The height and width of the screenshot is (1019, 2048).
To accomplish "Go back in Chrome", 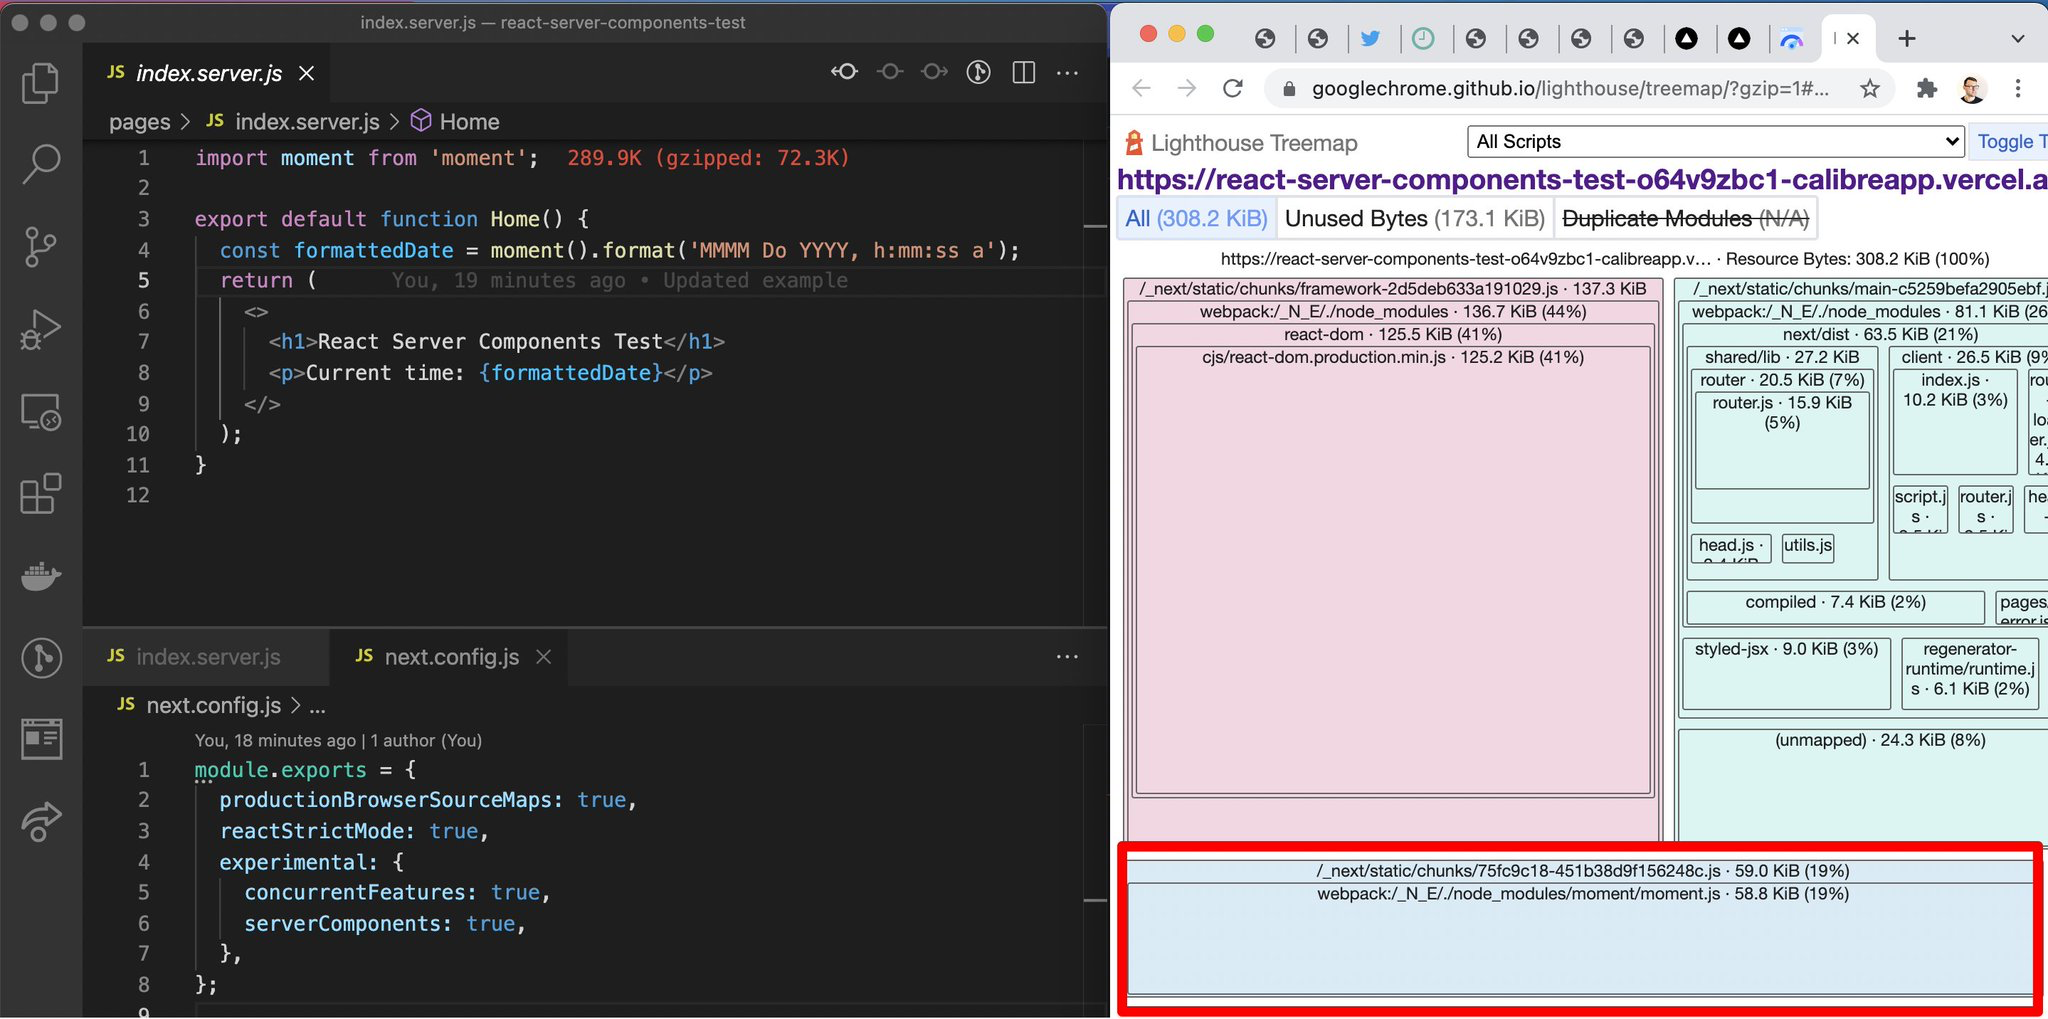I will click(1142, 89).
